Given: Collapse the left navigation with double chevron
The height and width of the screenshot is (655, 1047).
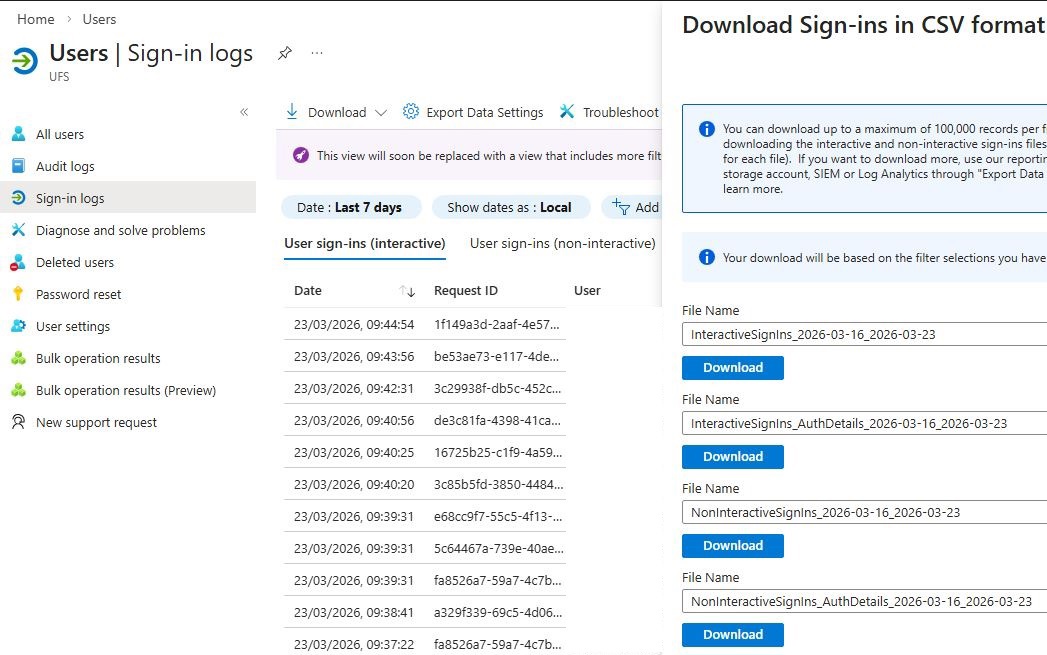Looking at the screenshot, I should tap(244, 112).
